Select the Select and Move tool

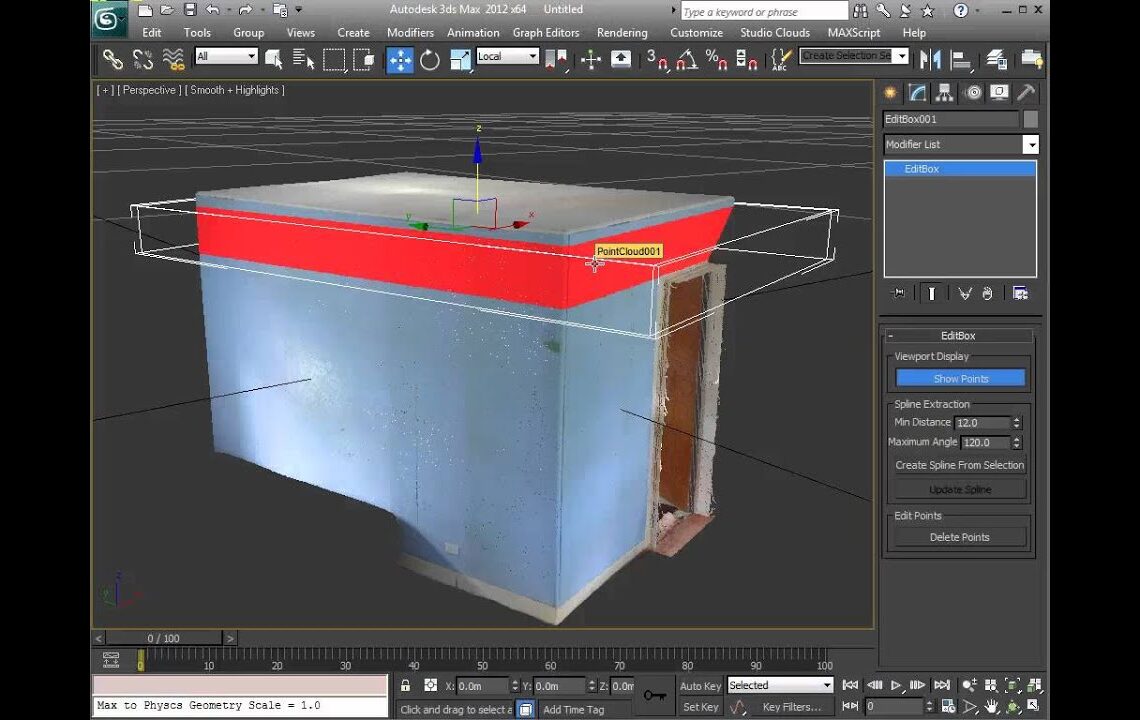pos(400,60)
